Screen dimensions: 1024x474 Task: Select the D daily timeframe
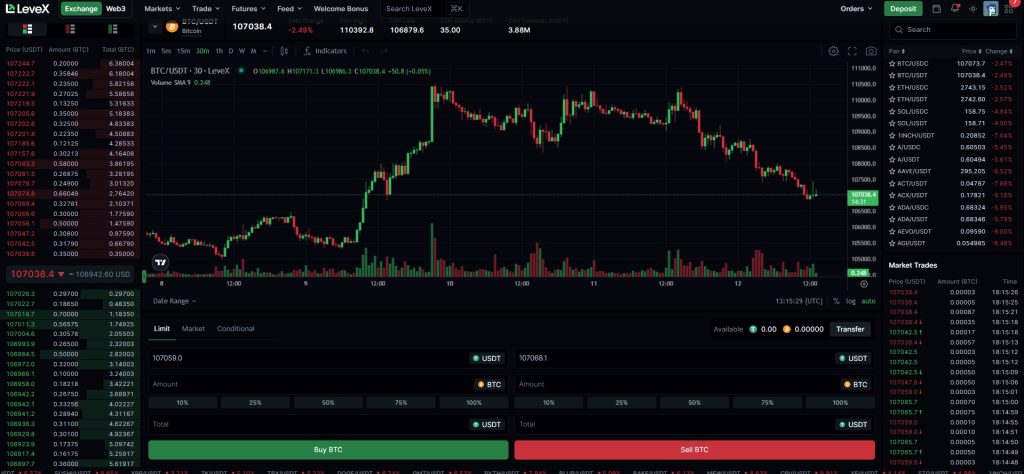pyautogui.click(x=231, y=51)
